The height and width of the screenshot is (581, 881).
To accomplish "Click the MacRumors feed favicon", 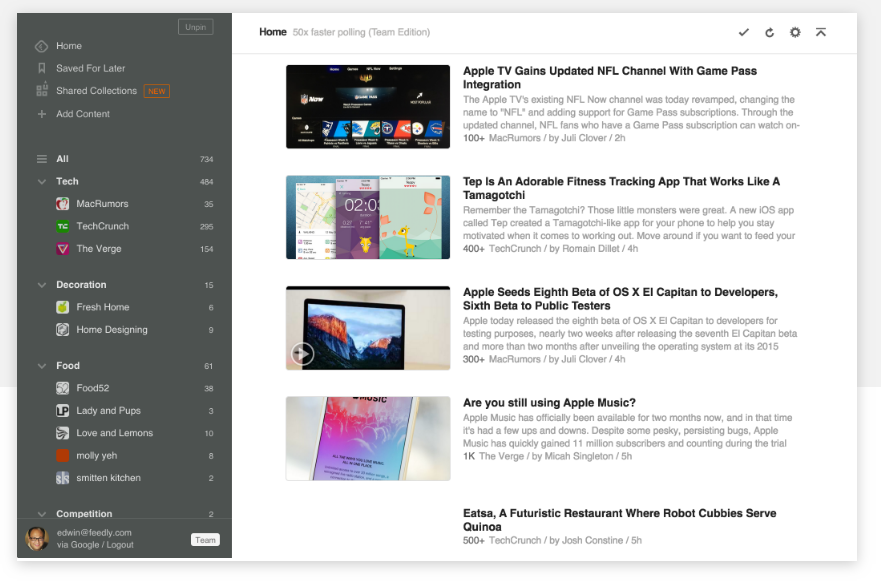I will click(62, 204).
